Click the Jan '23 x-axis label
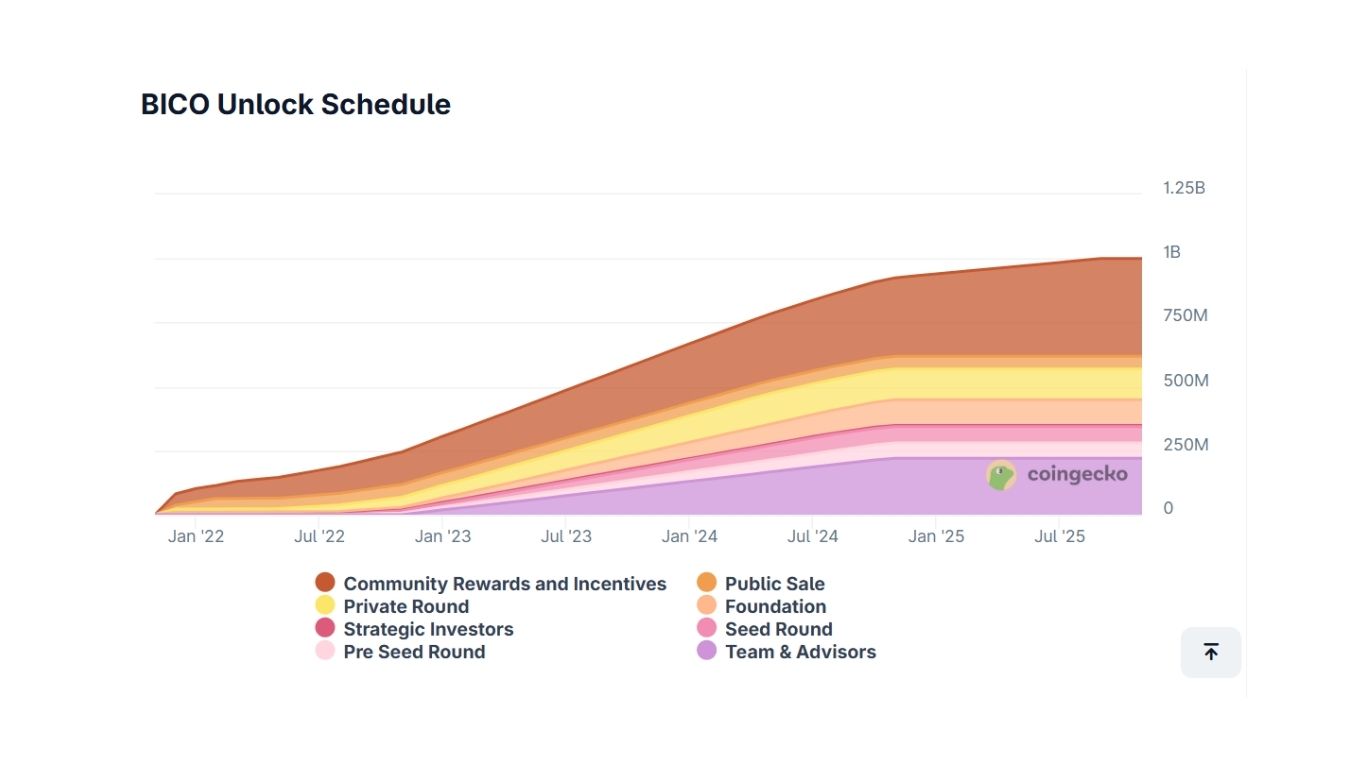1366x768 pixels. click(x=442, y=537)
